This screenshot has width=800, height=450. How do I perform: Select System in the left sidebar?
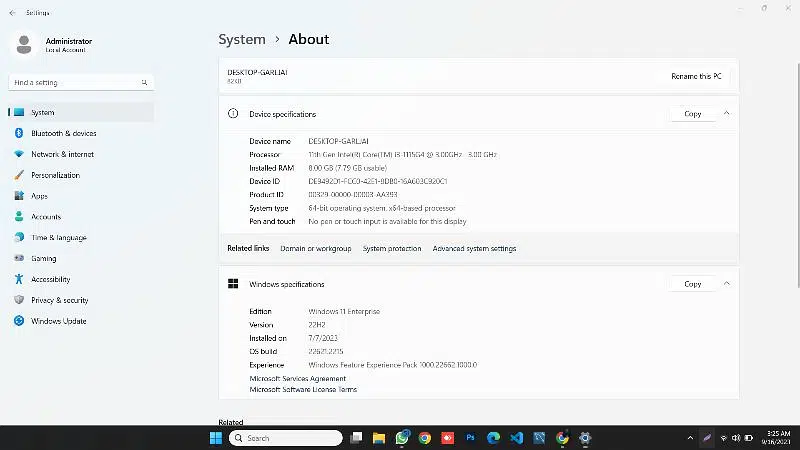click(x=42, y=113)
